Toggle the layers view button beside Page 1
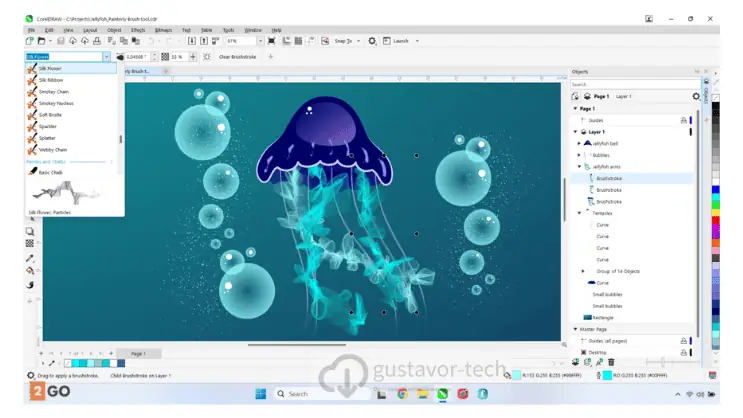743x418 pixels. click(x=587, y=96)
